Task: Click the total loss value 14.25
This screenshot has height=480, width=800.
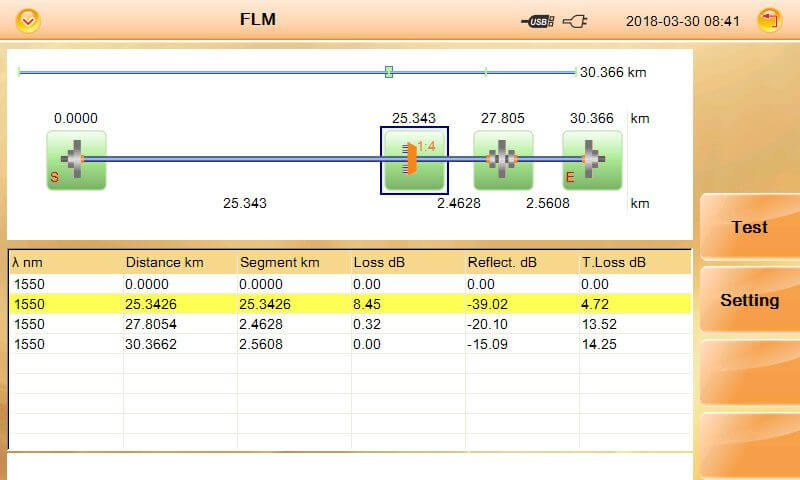Action: (599, 344)
